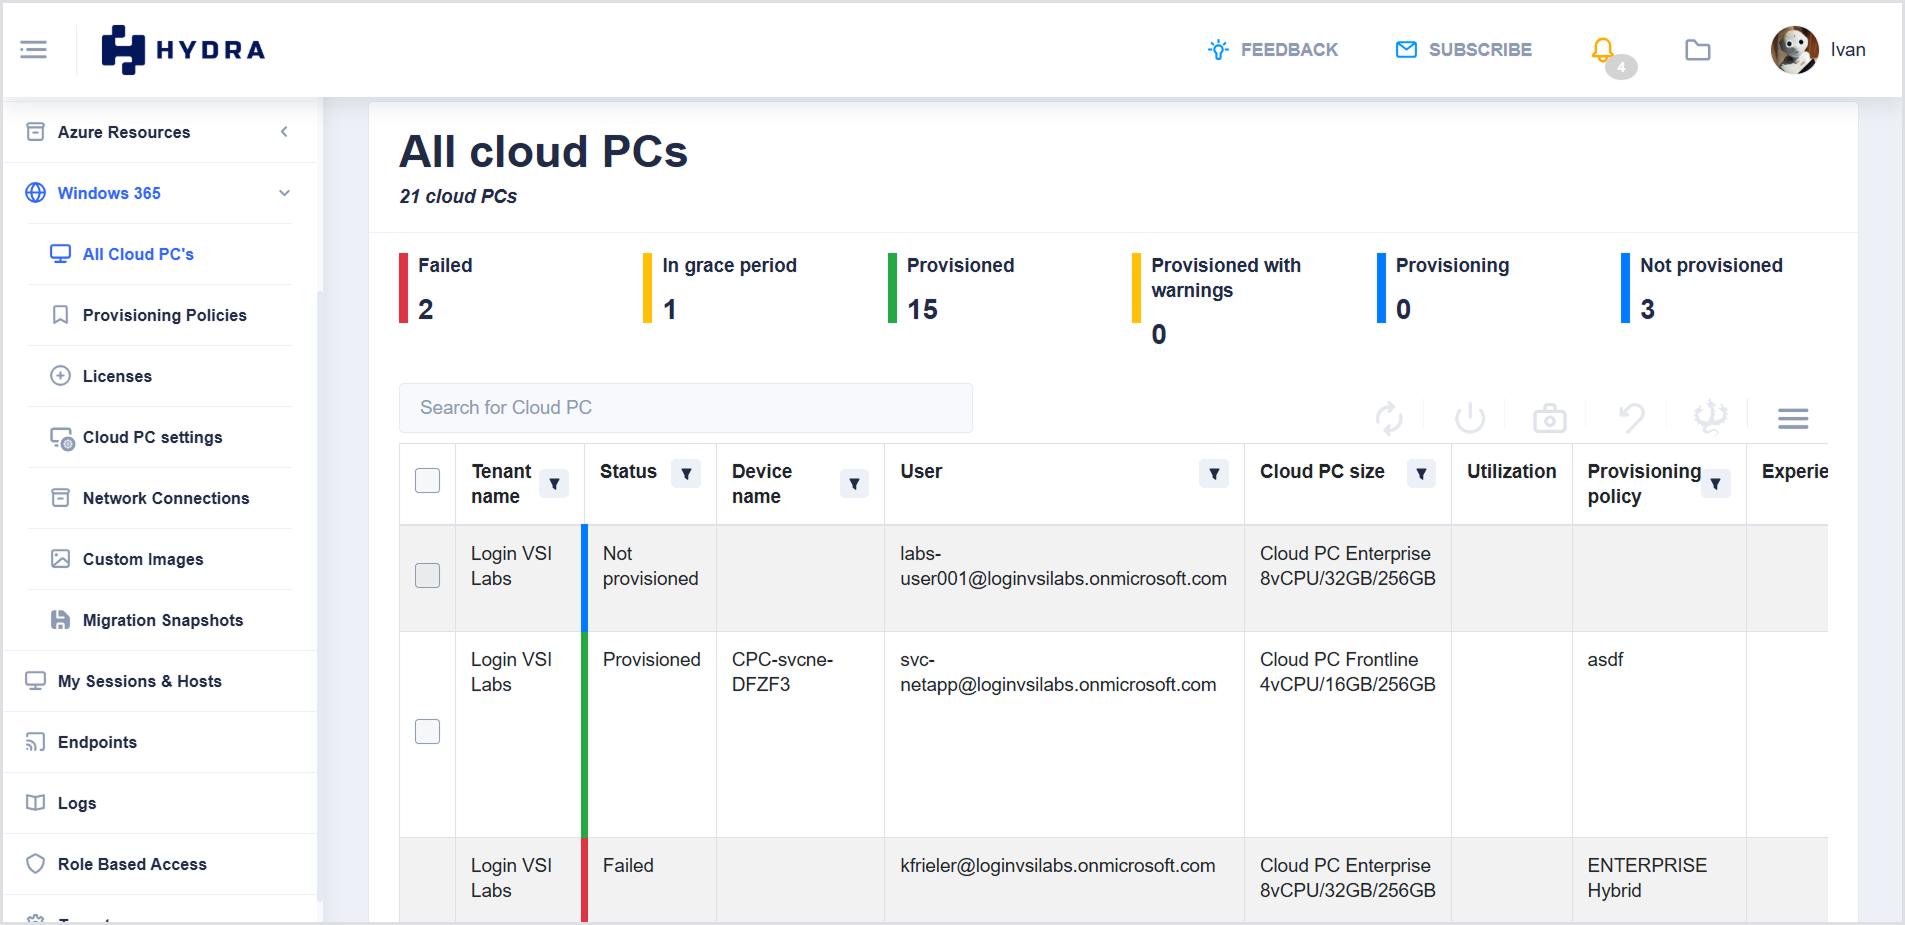Filter by Provisioned with warnings card
The width and height of the screenshot is (1905, 925).
pyautogui.click(x=1217, y=300)
